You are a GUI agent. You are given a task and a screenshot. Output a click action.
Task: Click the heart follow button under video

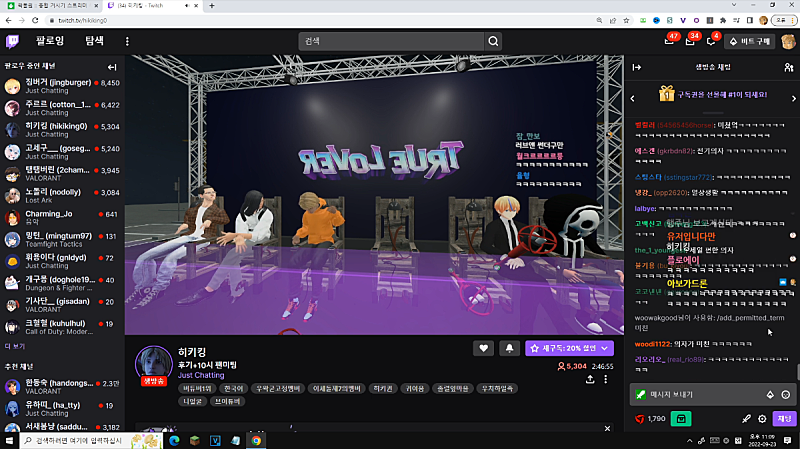(484, 348)
